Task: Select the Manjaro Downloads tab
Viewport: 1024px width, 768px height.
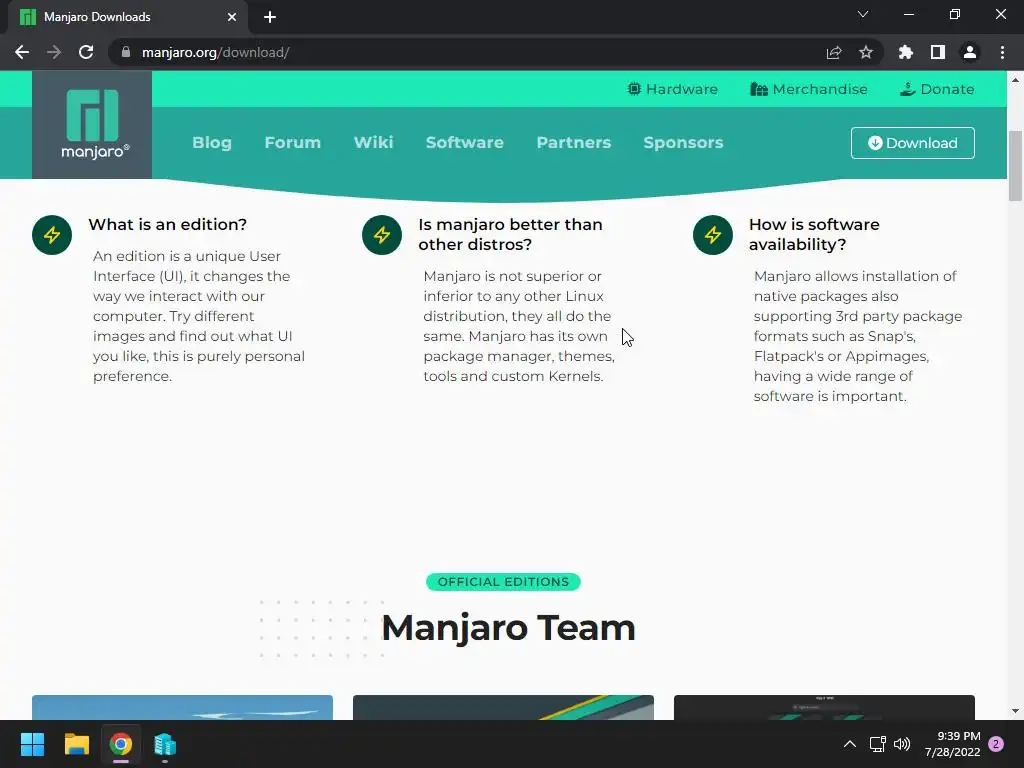Action: coord(128,17)
